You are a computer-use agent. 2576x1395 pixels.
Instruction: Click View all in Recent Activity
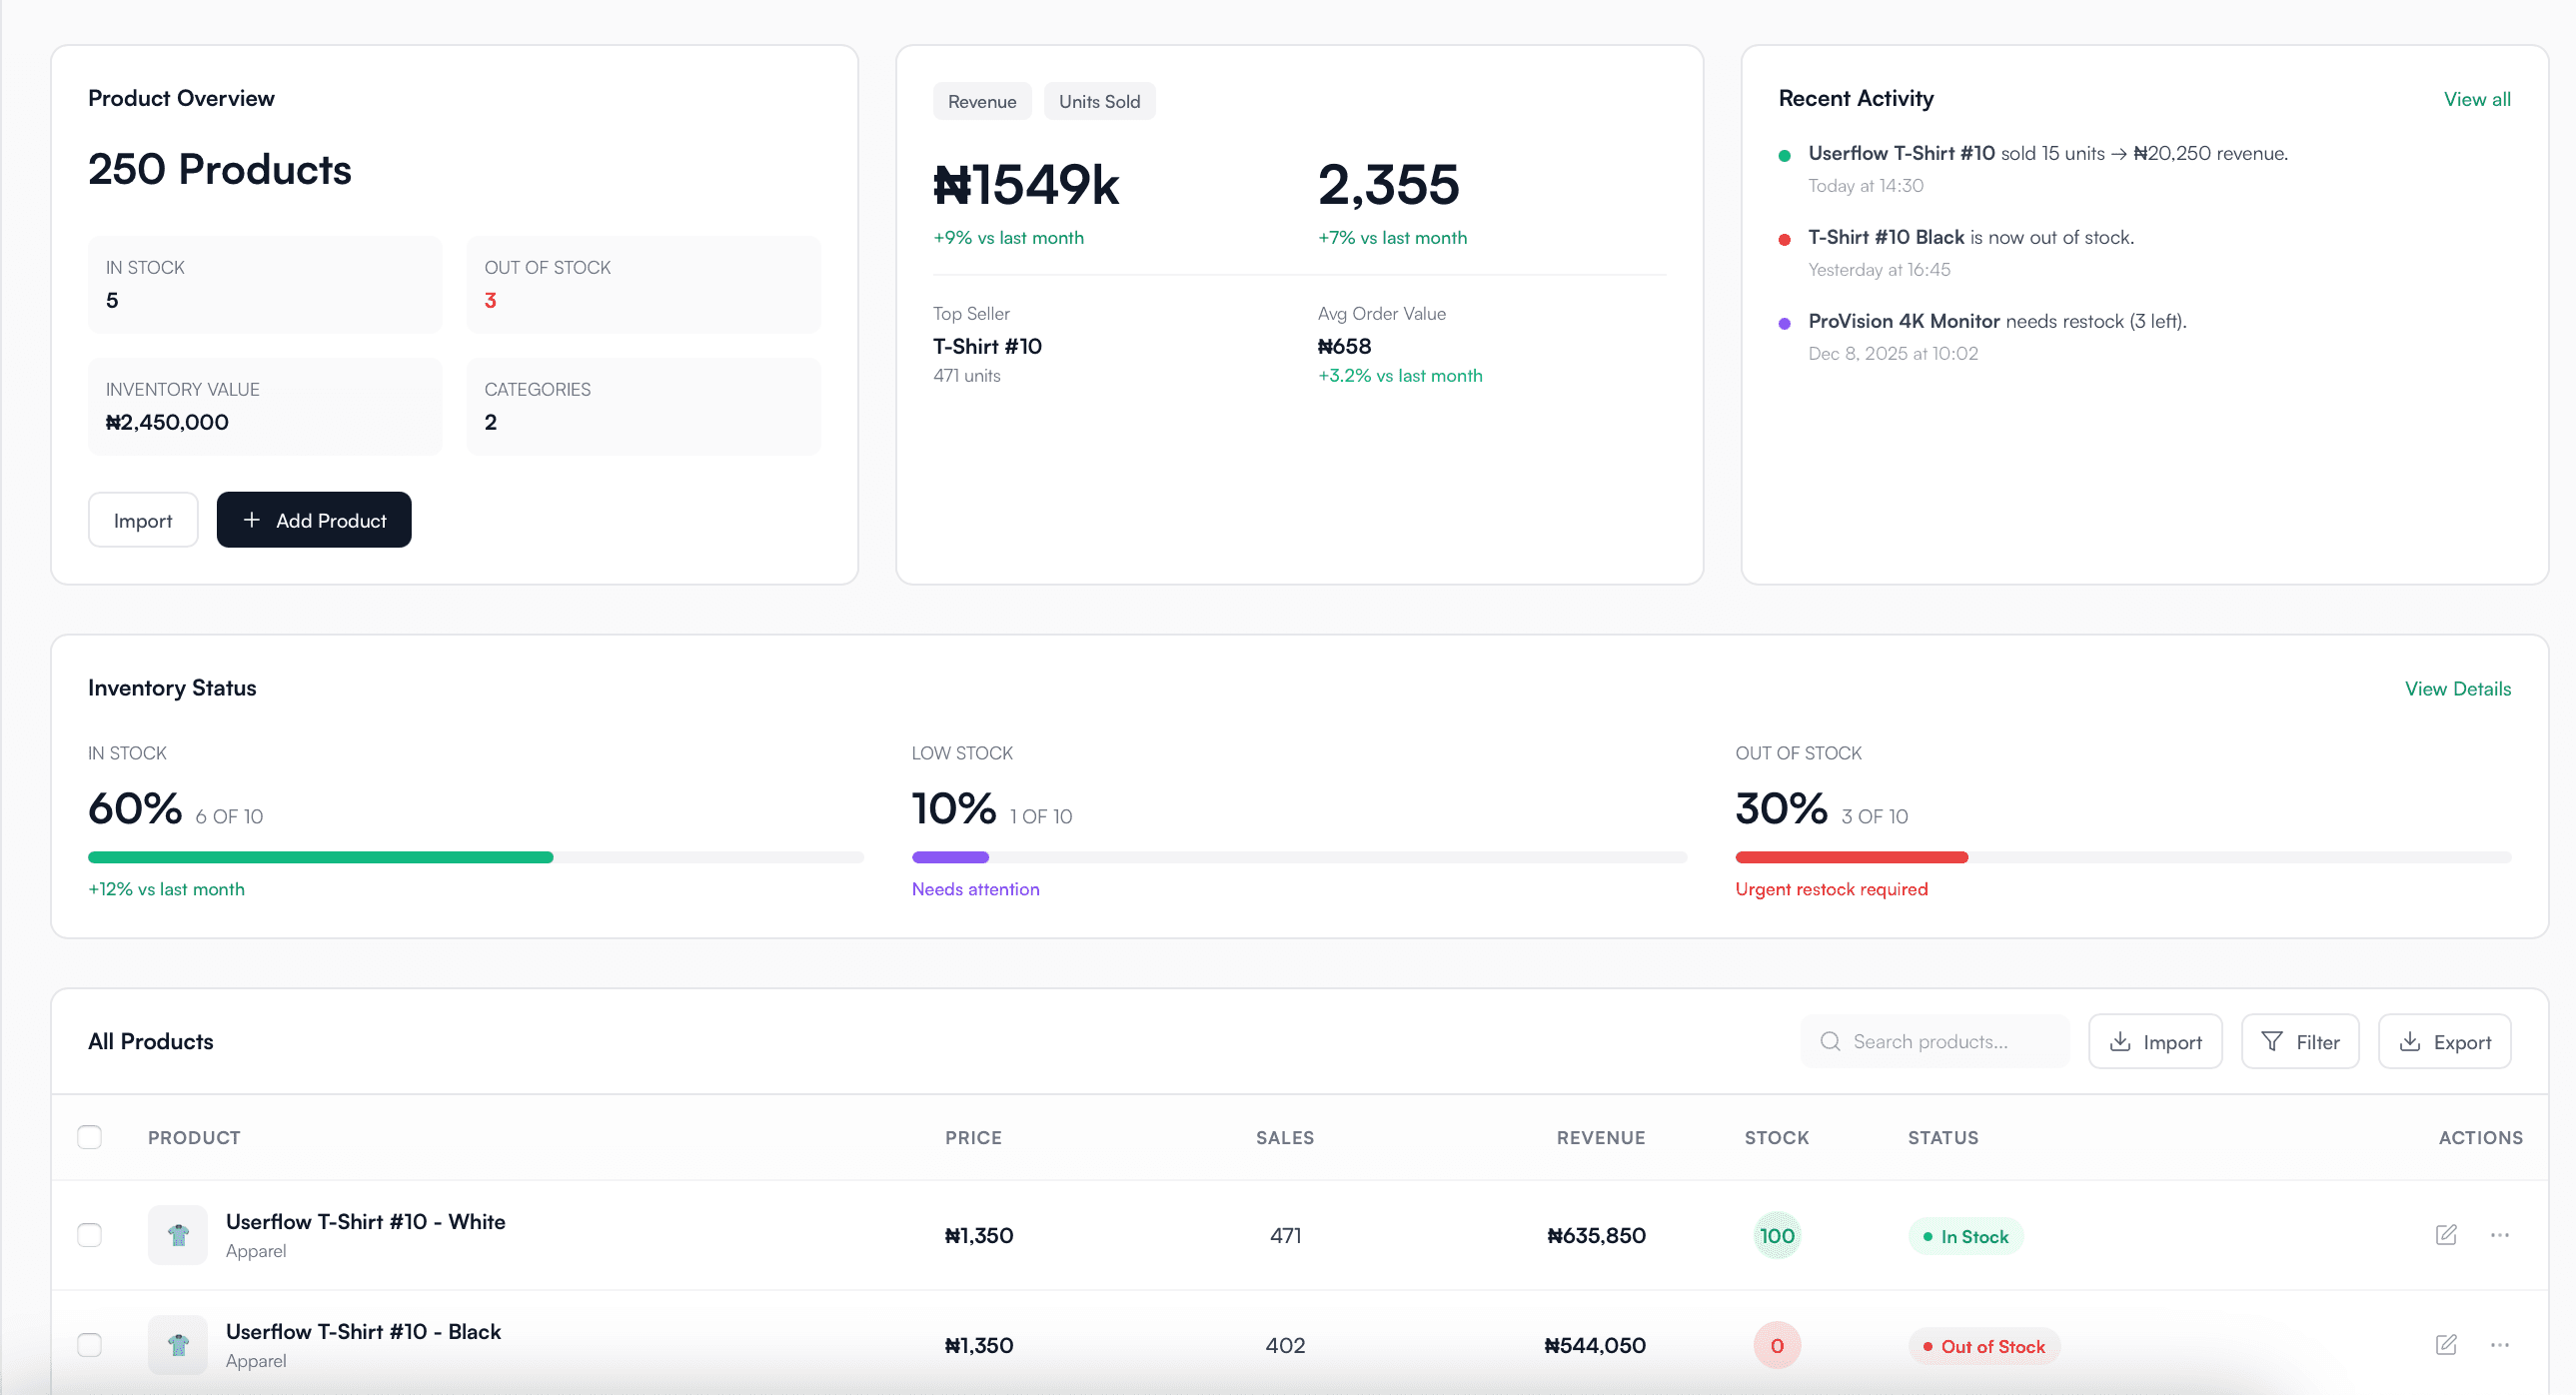point(2477,99)
